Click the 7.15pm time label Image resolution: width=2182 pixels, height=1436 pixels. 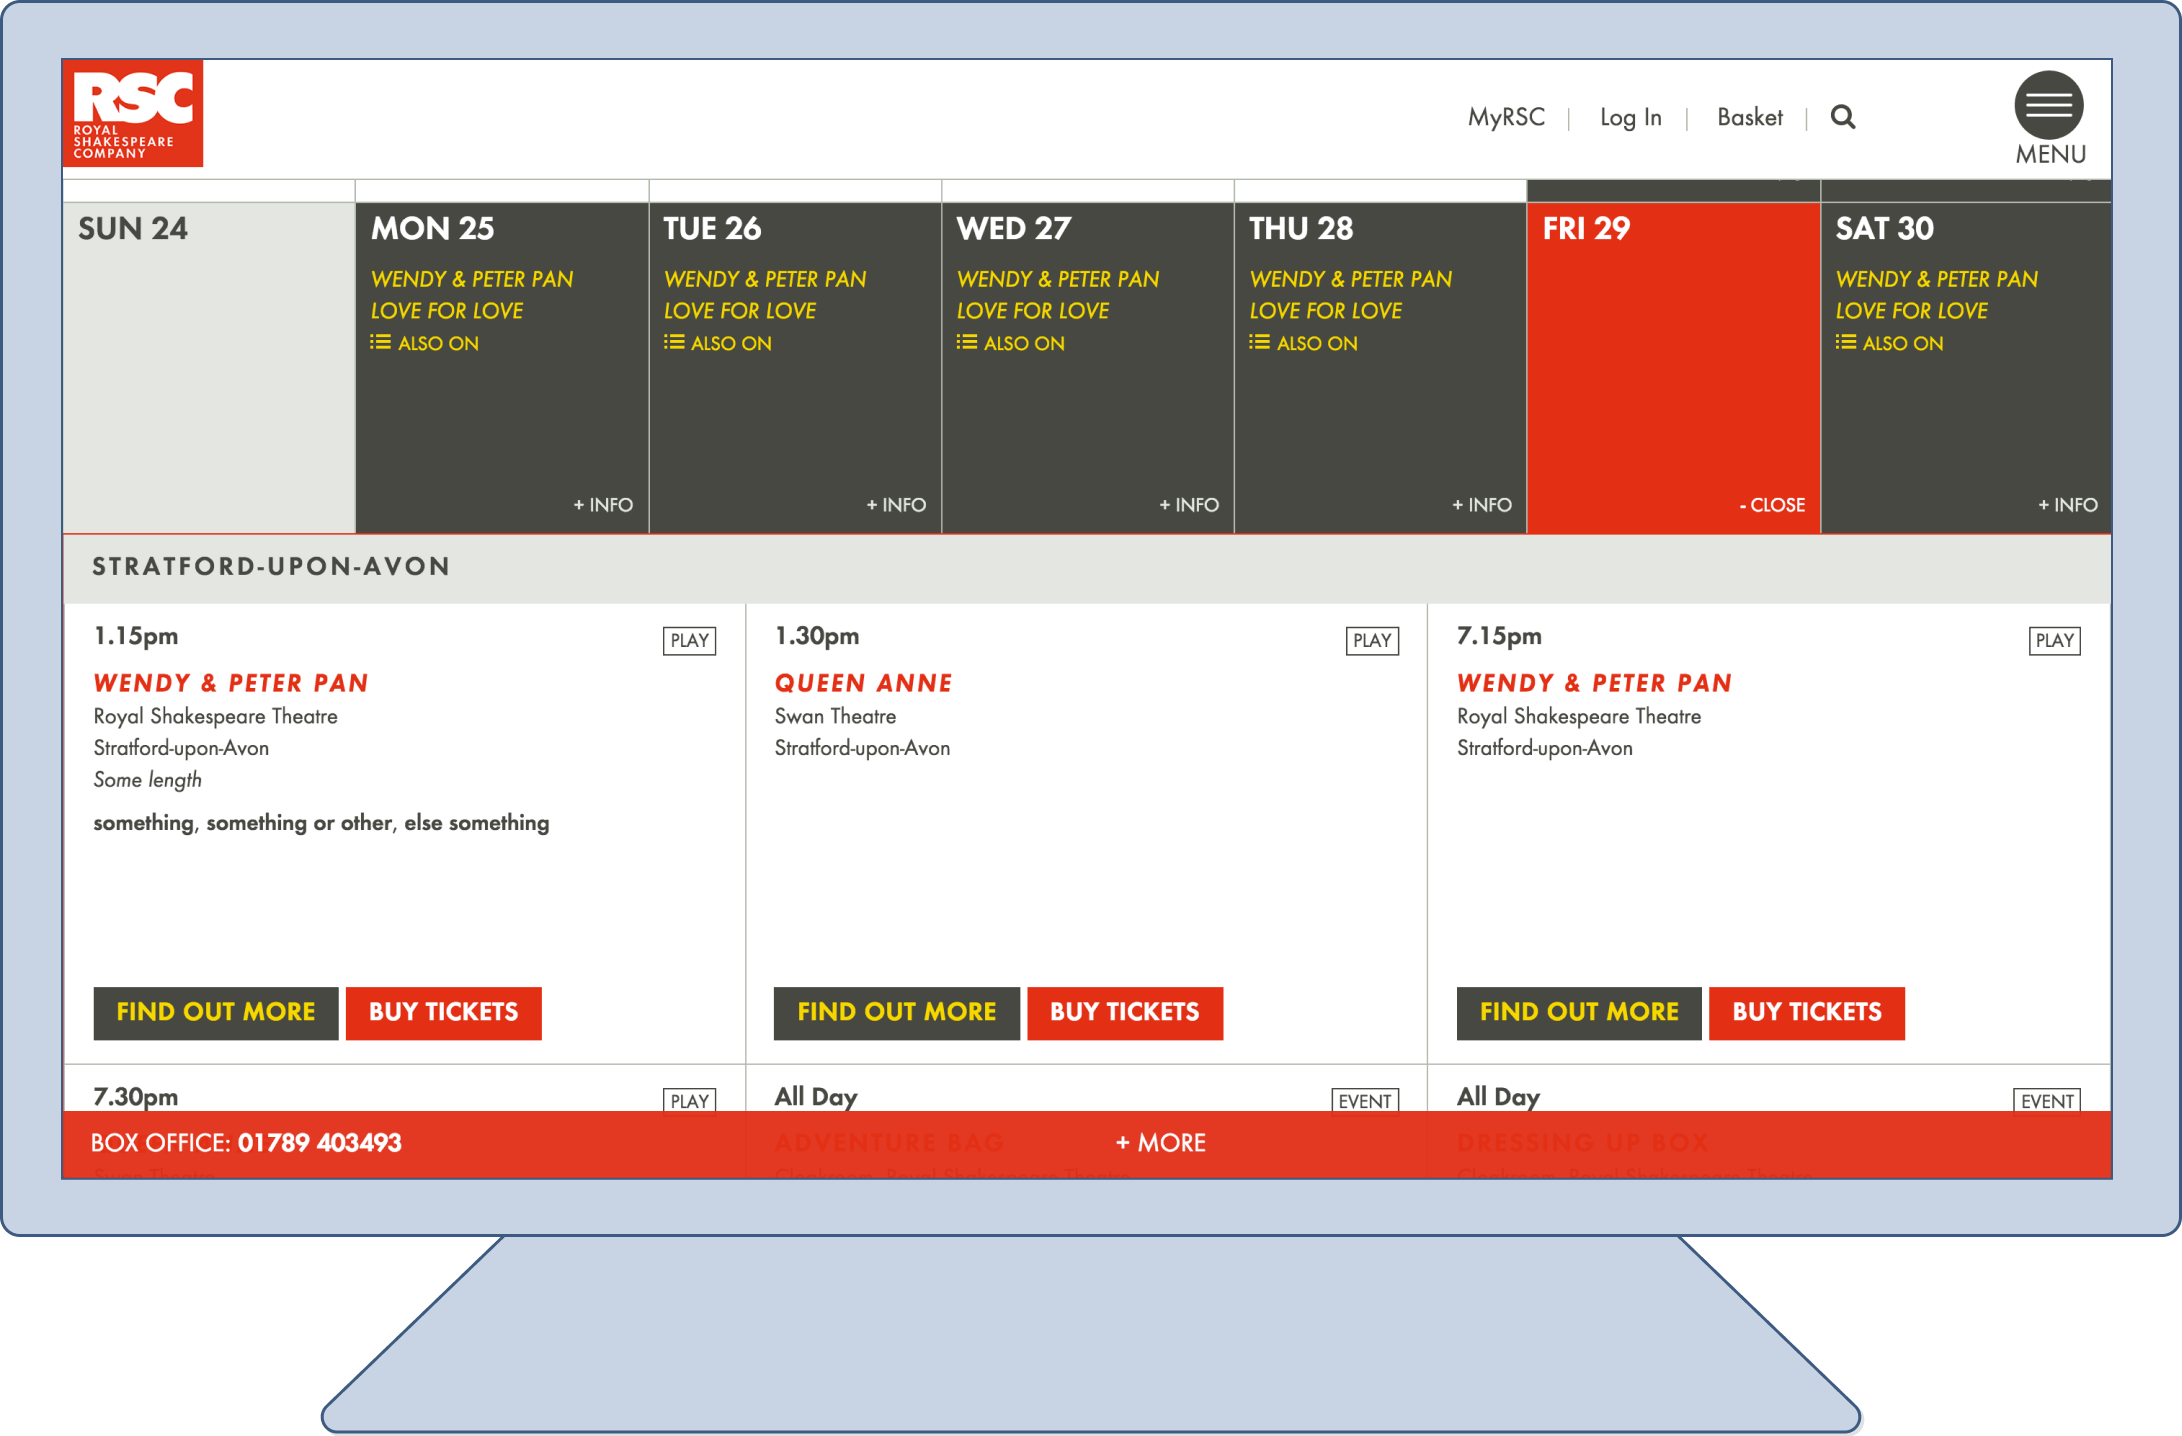pyautogui.click(x=1499, y=636)
